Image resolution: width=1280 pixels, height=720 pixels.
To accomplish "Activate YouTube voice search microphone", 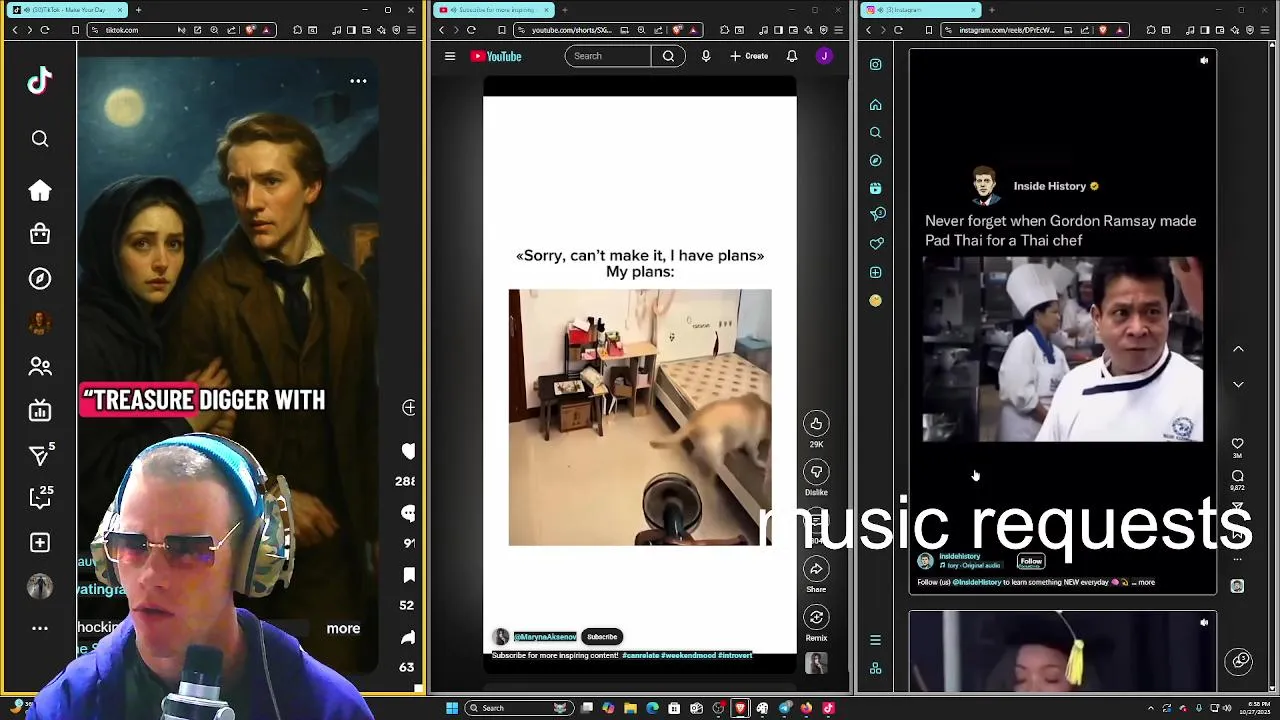I will [706, 56].
